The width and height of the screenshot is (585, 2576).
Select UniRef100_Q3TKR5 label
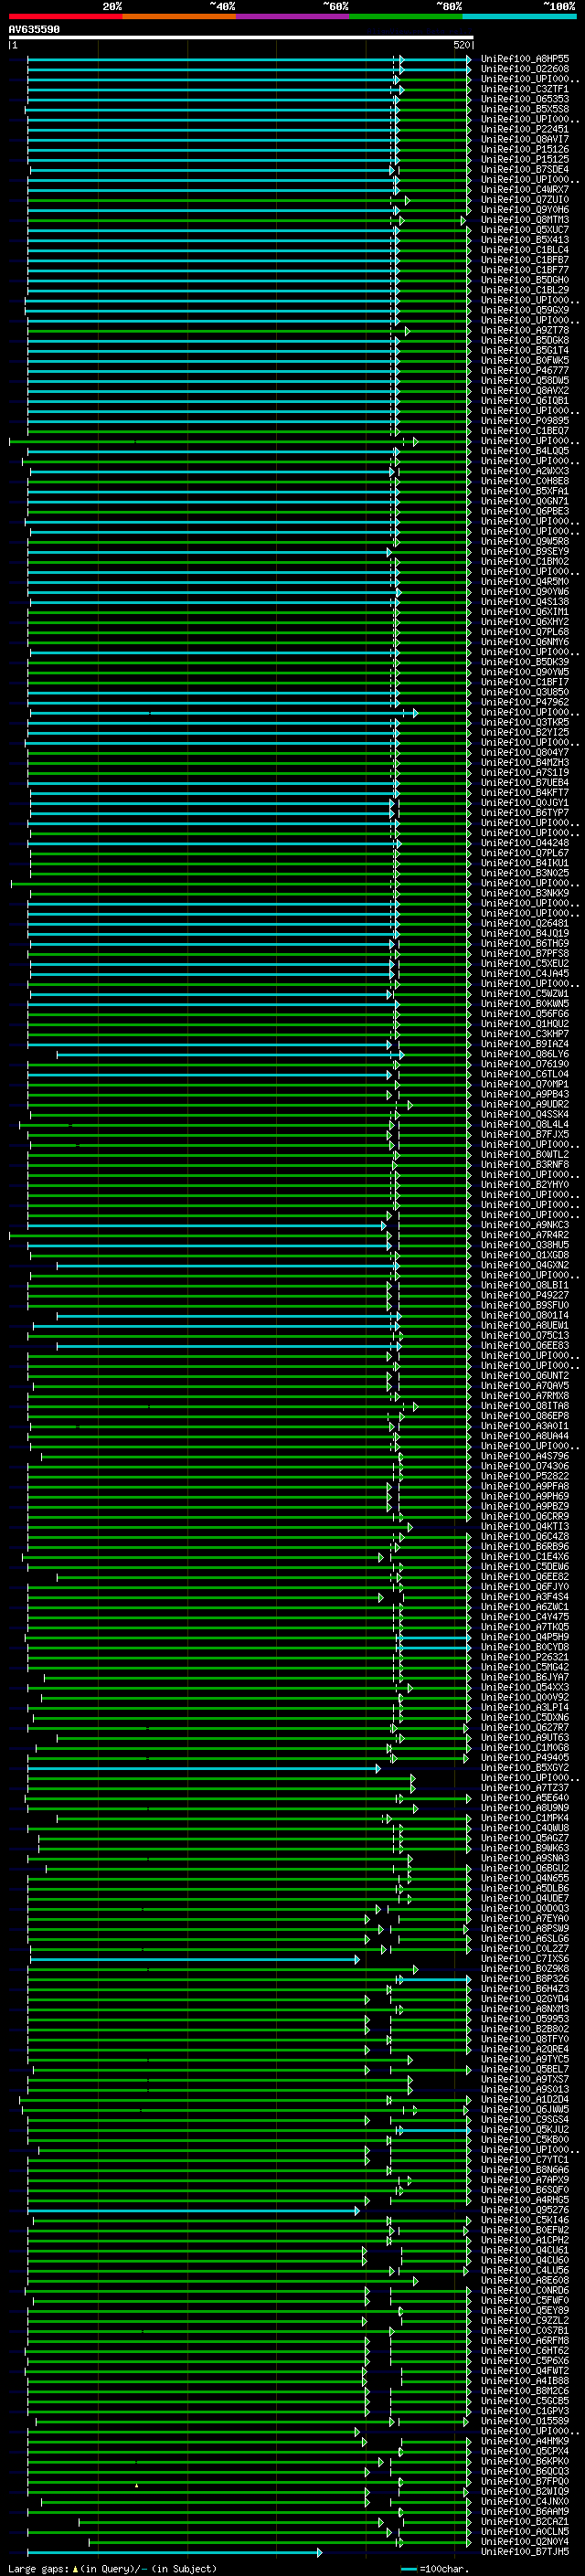pos(525,722)
